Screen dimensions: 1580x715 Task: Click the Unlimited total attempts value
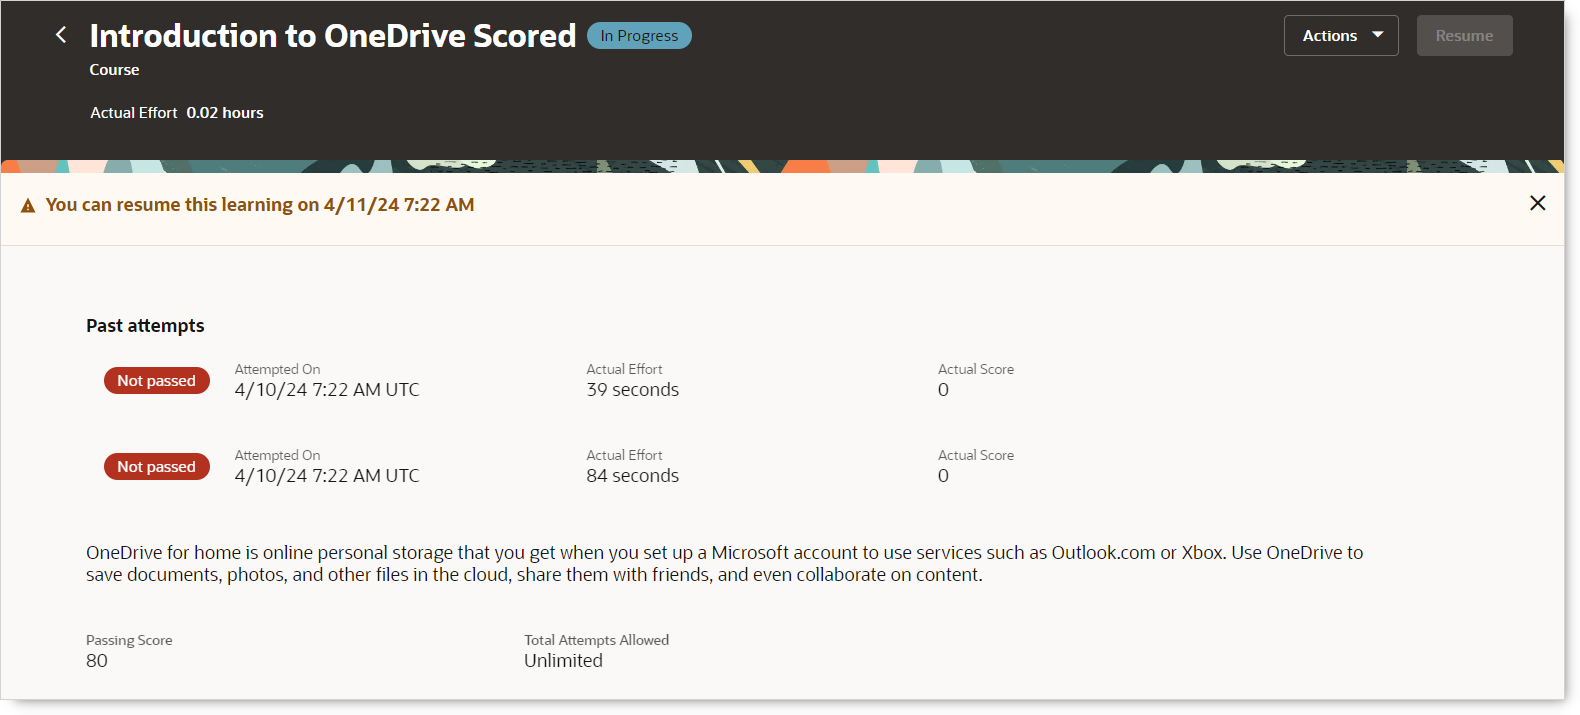pos(563,661)
